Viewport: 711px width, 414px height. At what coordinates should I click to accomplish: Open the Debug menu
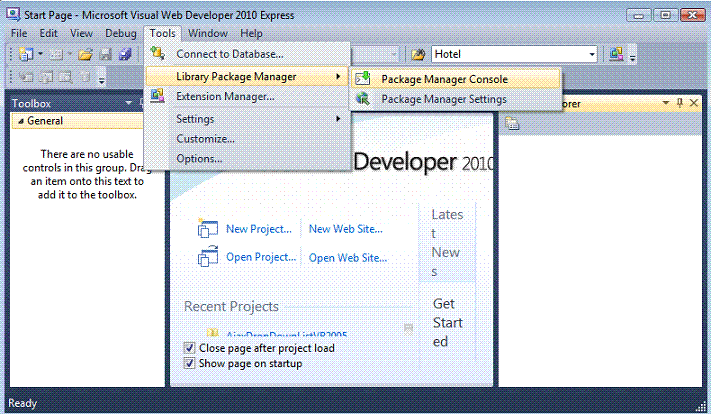(121, 34)
